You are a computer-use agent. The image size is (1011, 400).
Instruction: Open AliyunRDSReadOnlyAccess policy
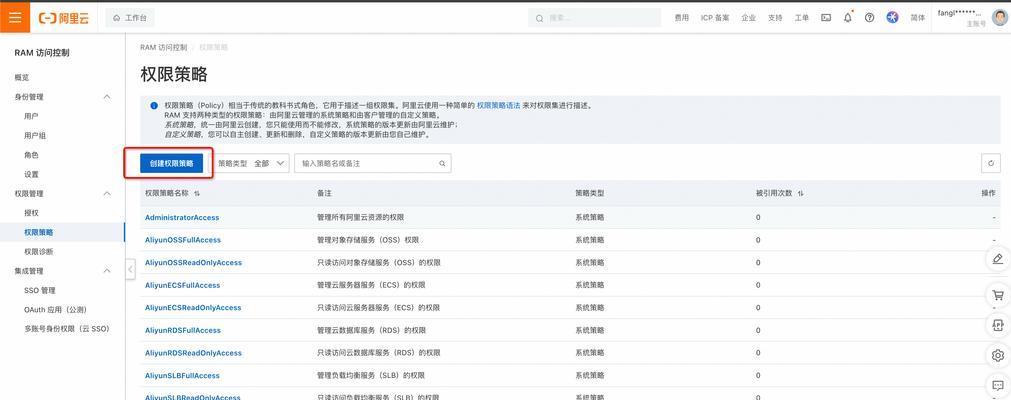tap(193, 353)
